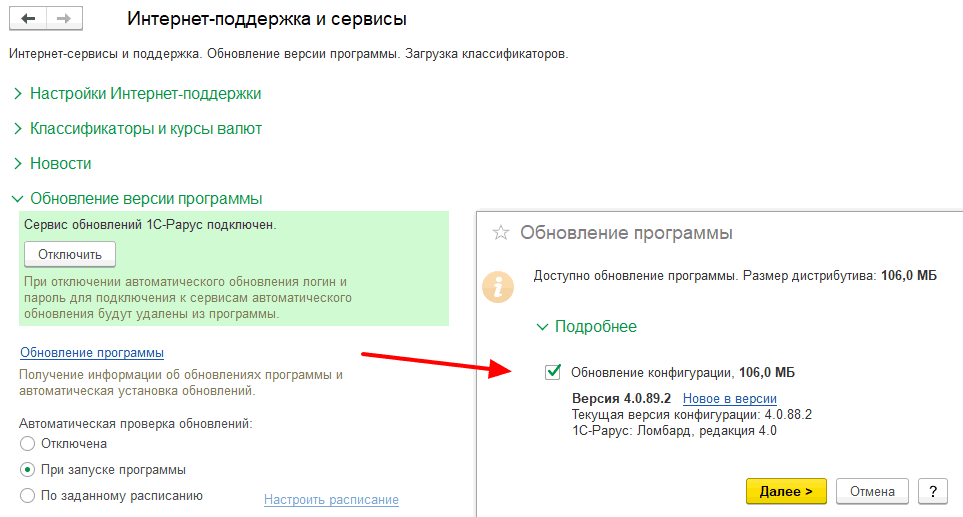The width and height of the screenshot is (963, 517).
Task: Select the Отключена radio option
Action: [27, 443]
